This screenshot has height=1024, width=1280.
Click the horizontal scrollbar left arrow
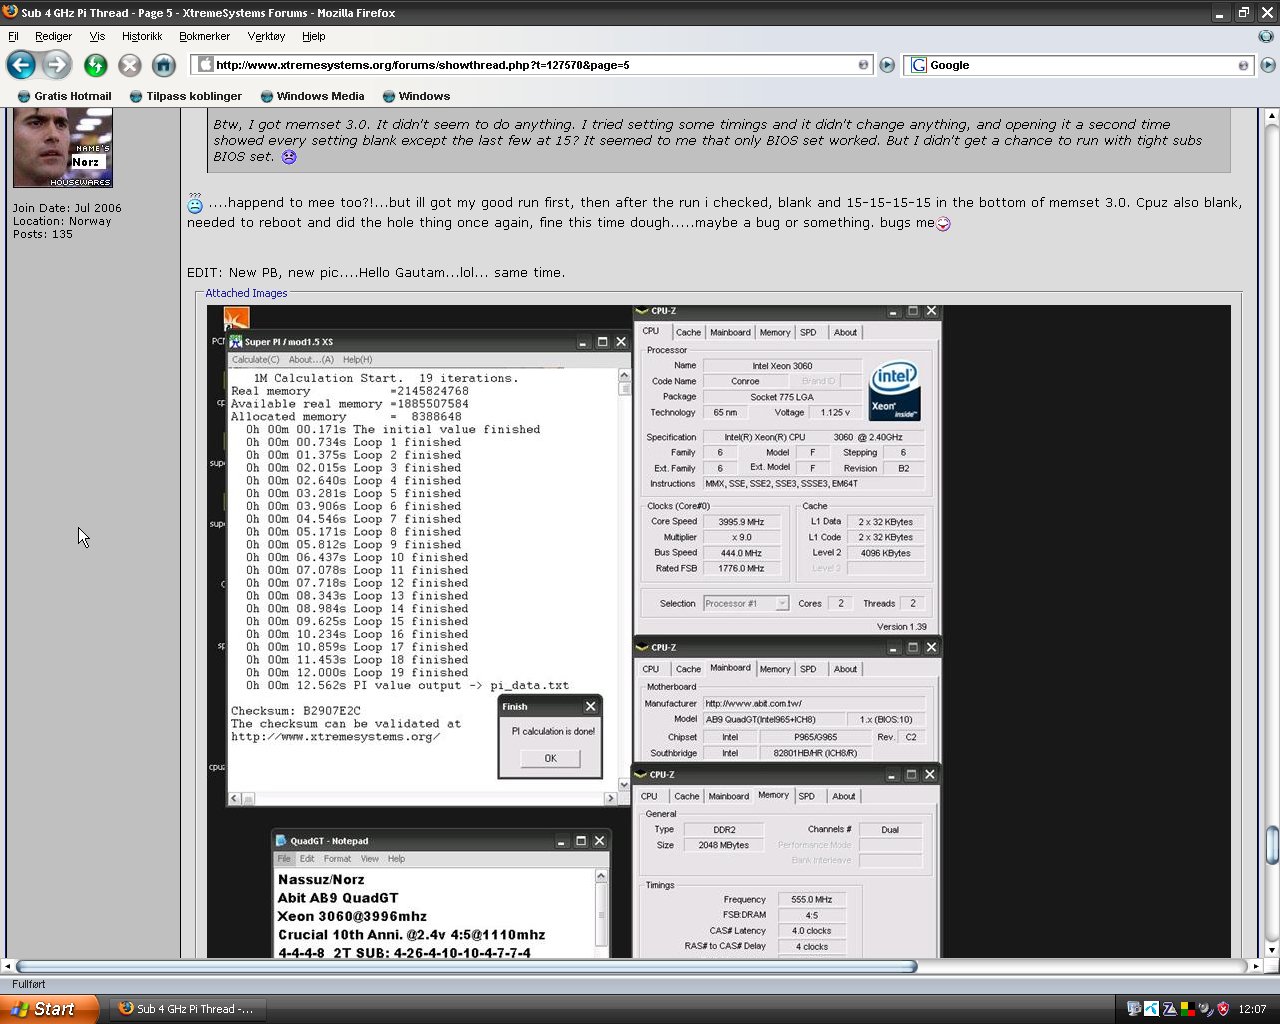(x=8, y=966)
